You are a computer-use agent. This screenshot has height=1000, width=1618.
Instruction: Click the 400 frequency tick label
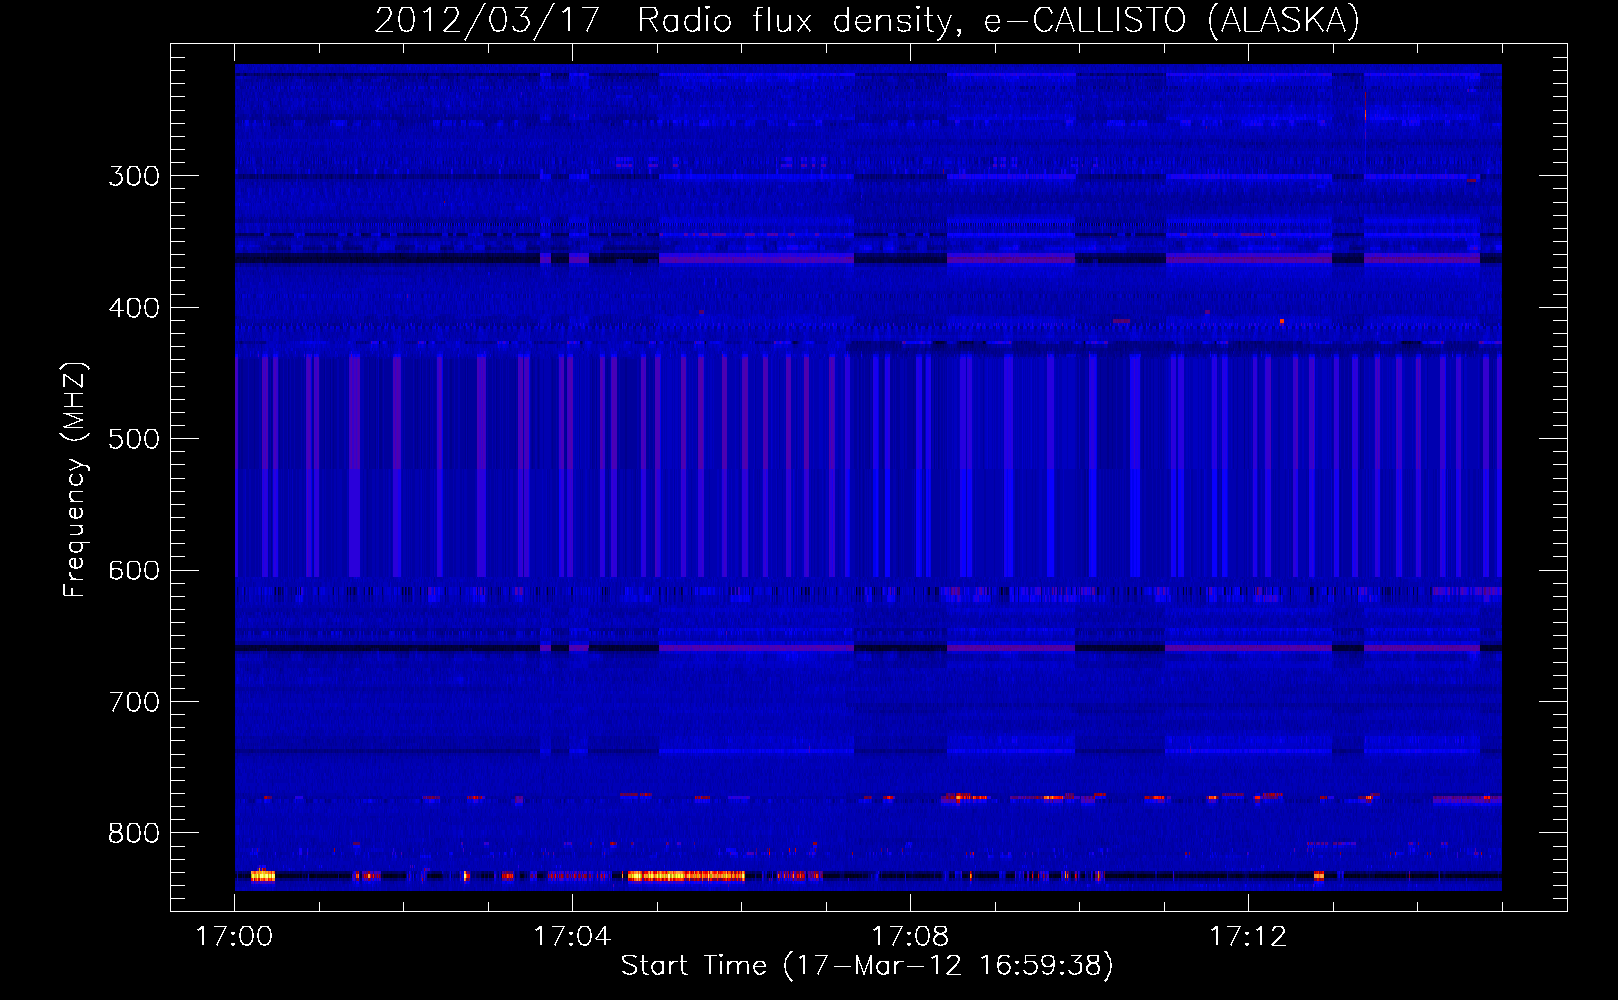134,308
